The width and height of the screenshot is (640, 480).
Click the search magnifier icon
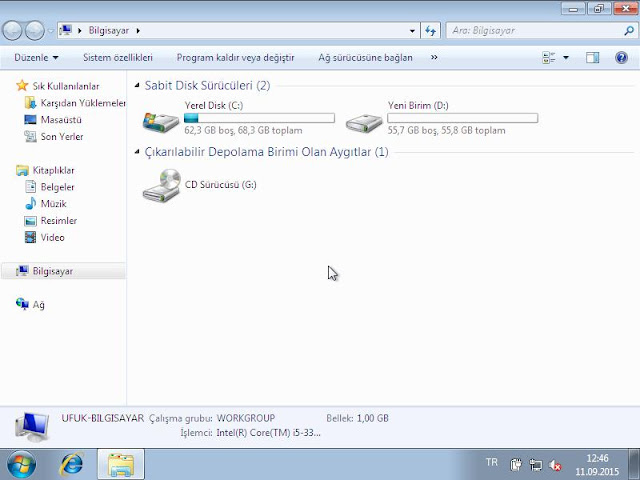point(629,30)
